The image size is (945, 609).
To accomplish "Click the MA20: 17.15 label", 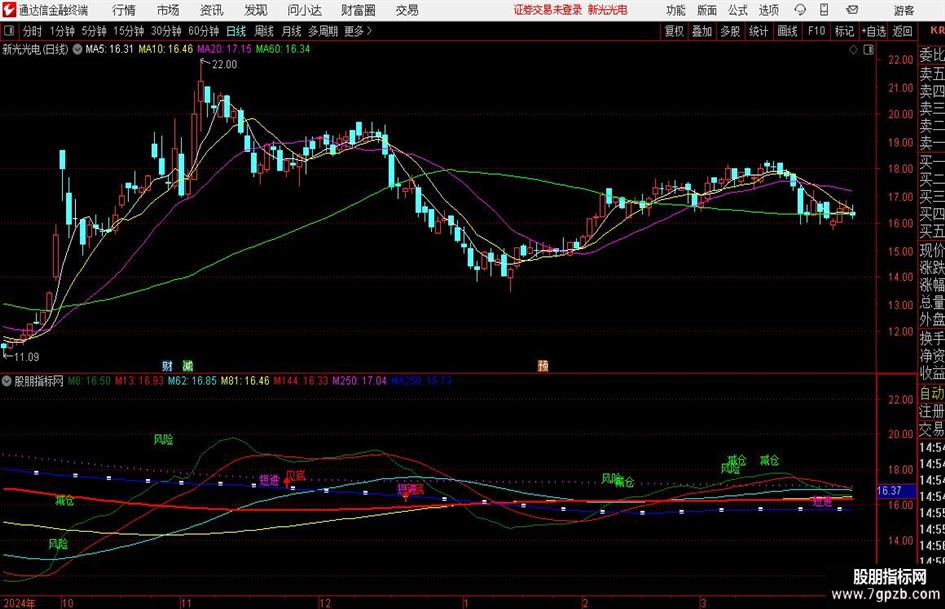I will [224, 49].
